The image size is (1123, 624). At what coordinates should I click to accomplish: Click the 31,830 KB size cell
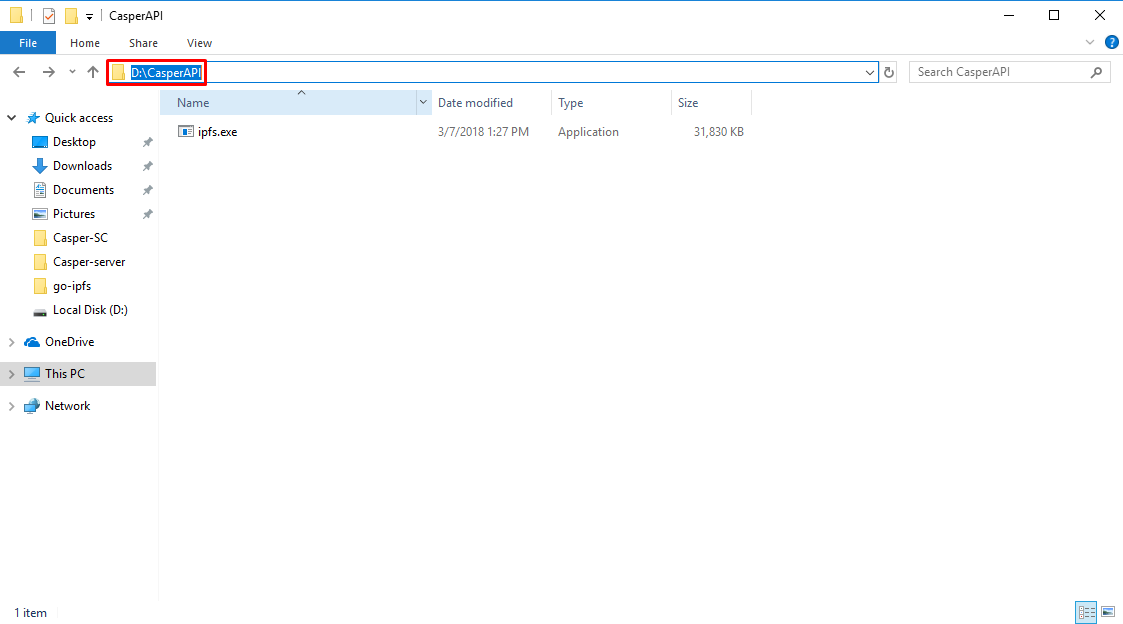[x=718, y=132]
